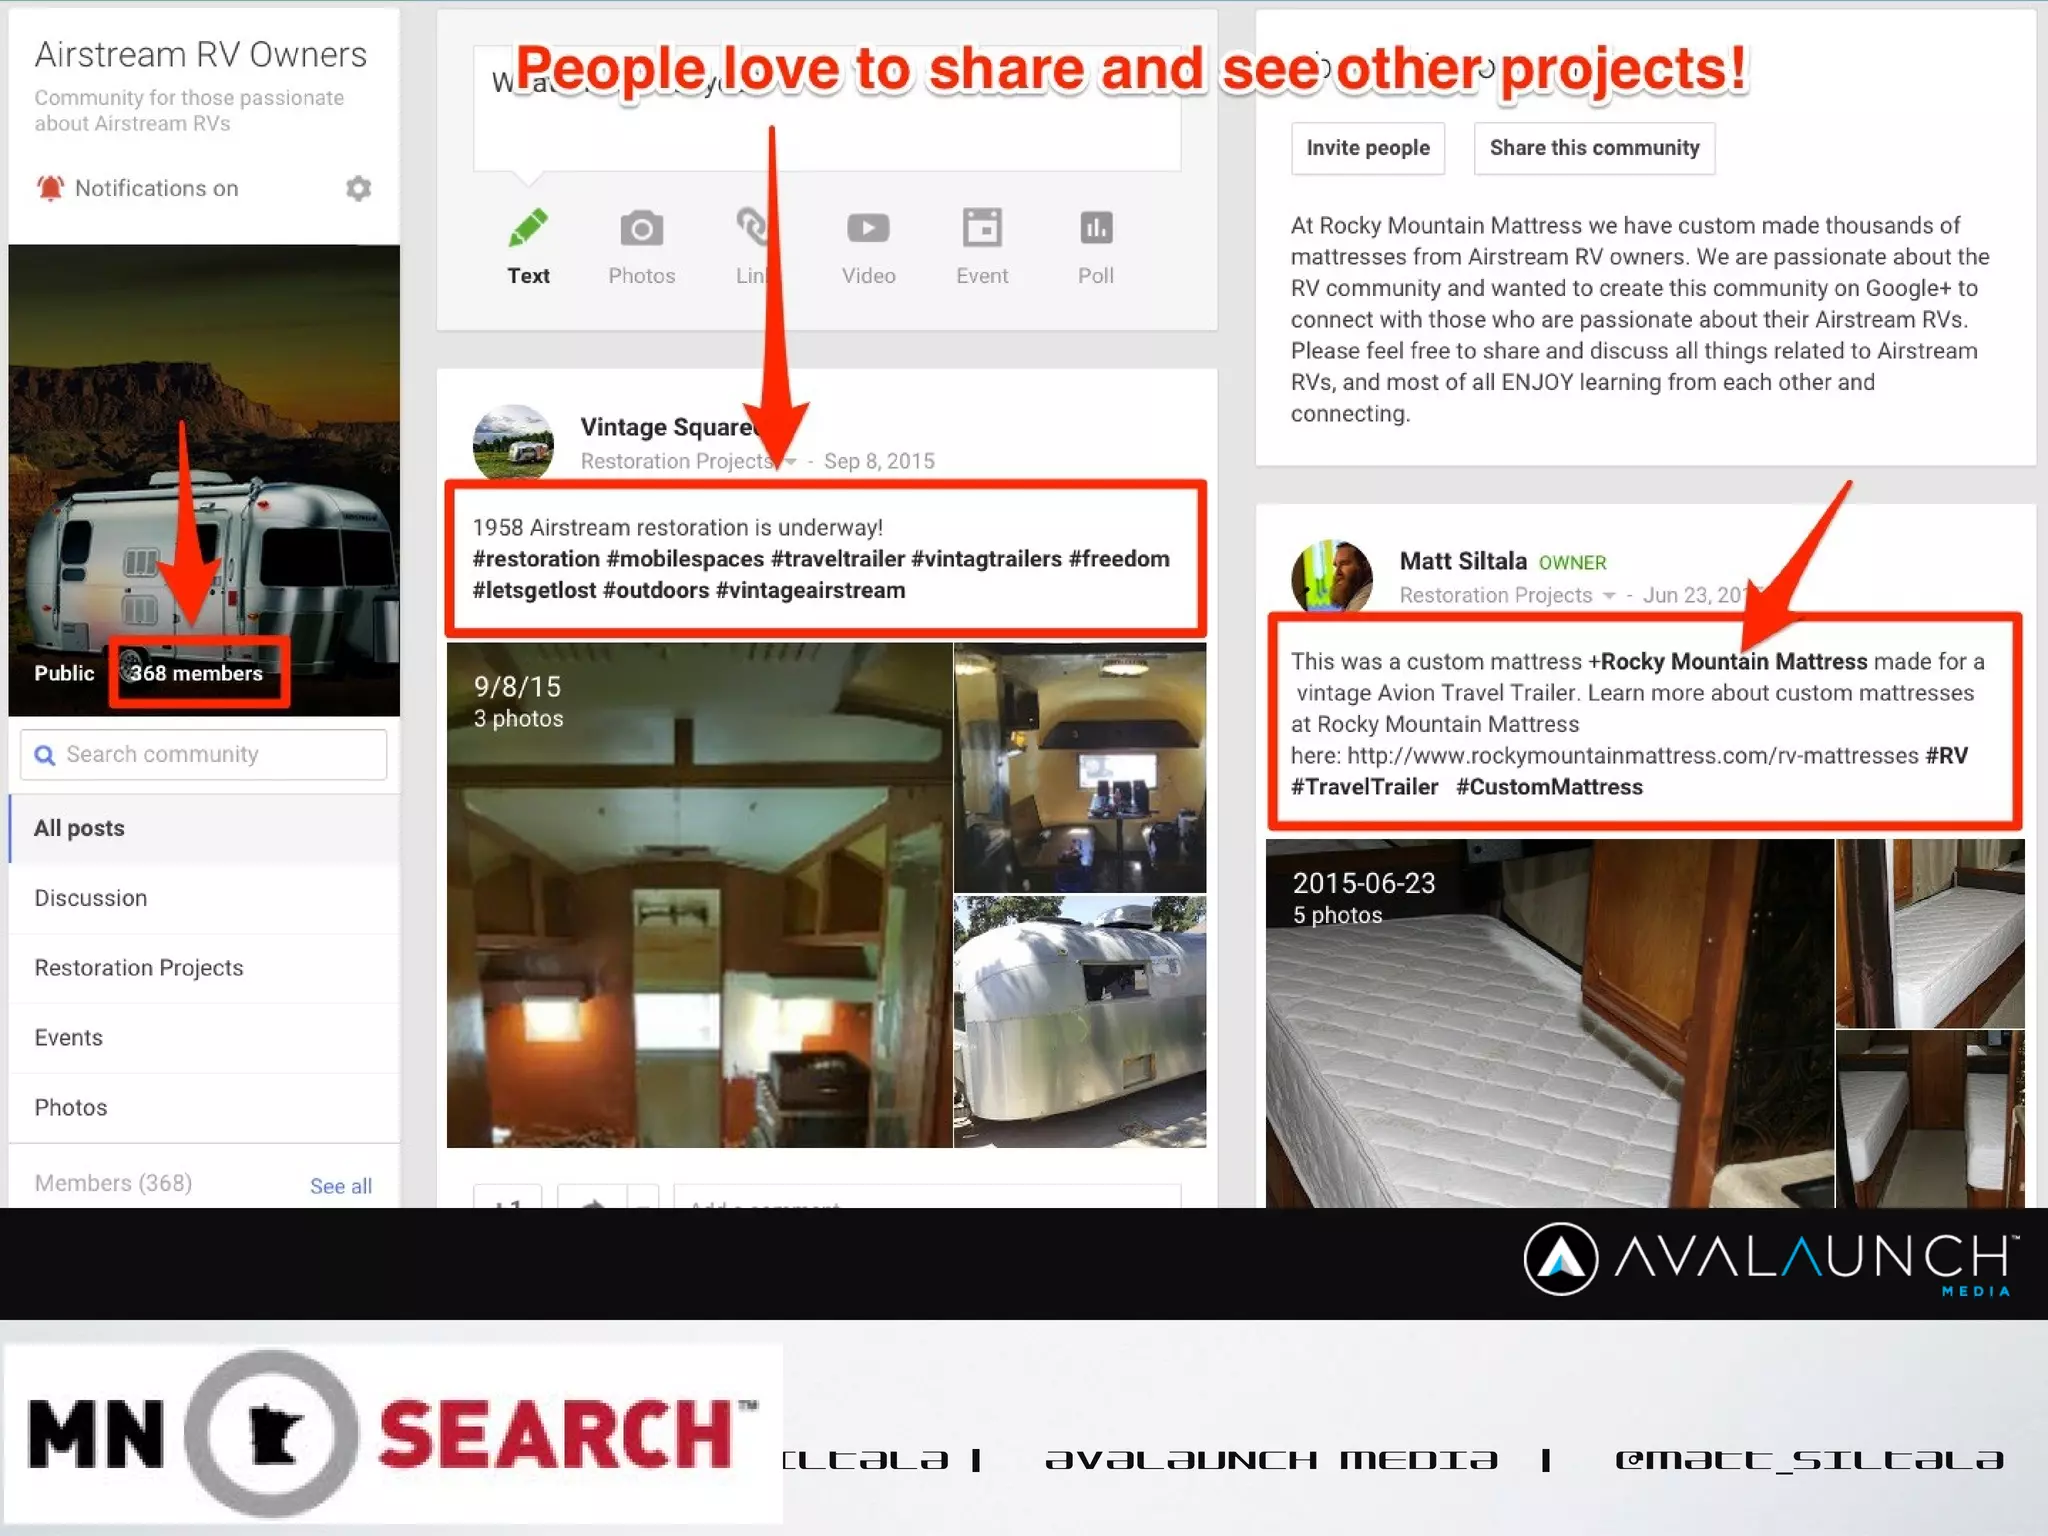This screenshot has width=2048, height=1536.
Task: Click the Sep 8, 2015 post date
Action: [x=879, y=461]
